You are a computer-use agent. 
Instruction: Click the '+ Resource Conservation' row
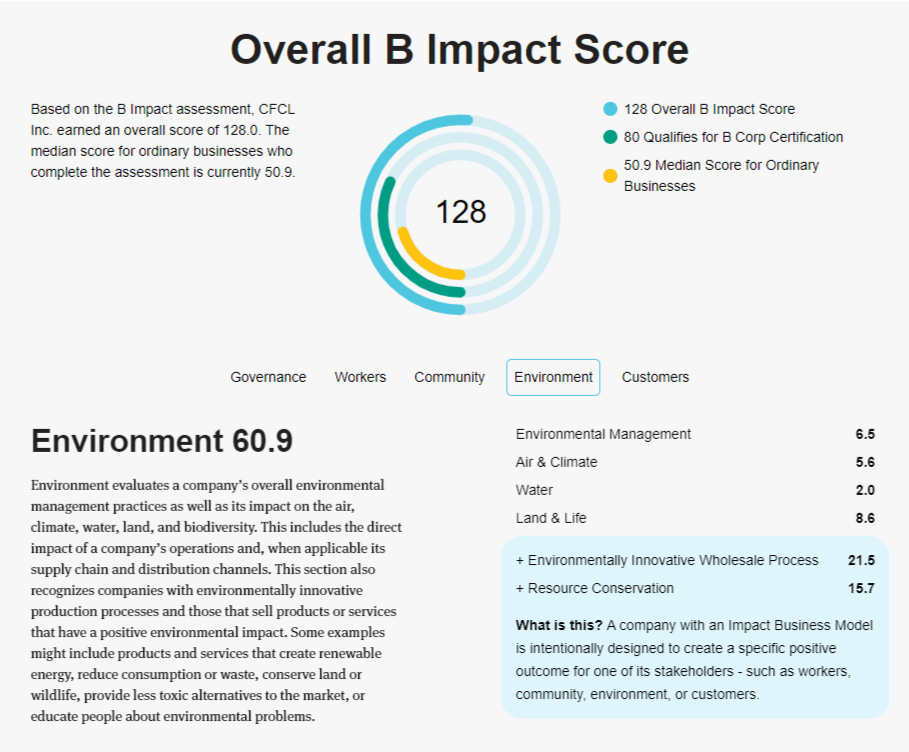tap(695, 588)
